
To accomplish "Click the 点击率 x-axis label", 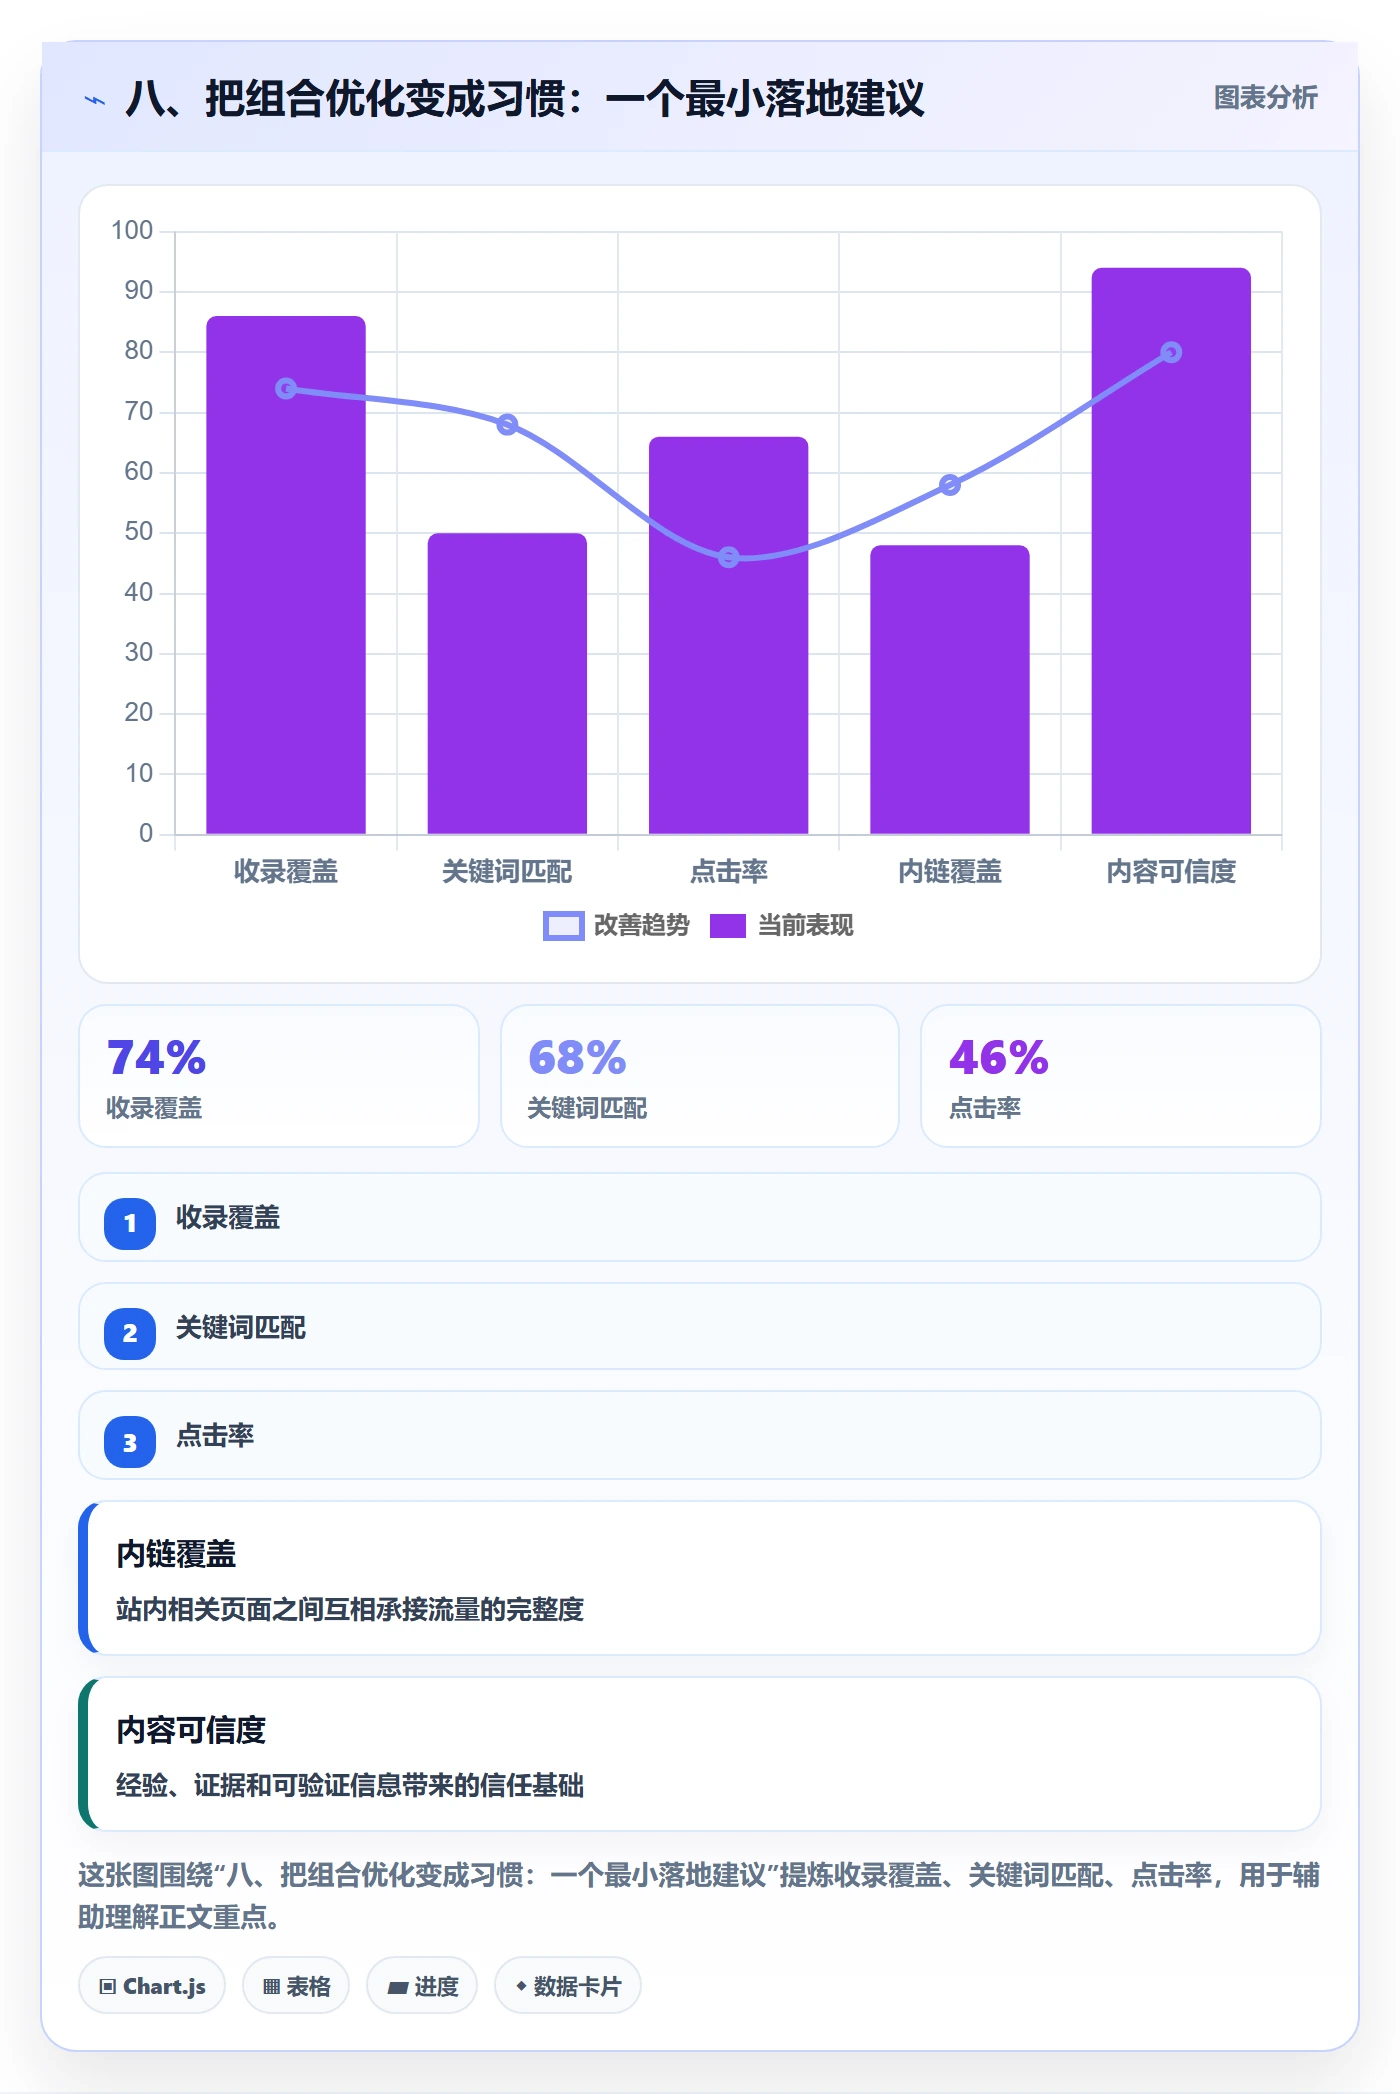I will tap(728, 872).
